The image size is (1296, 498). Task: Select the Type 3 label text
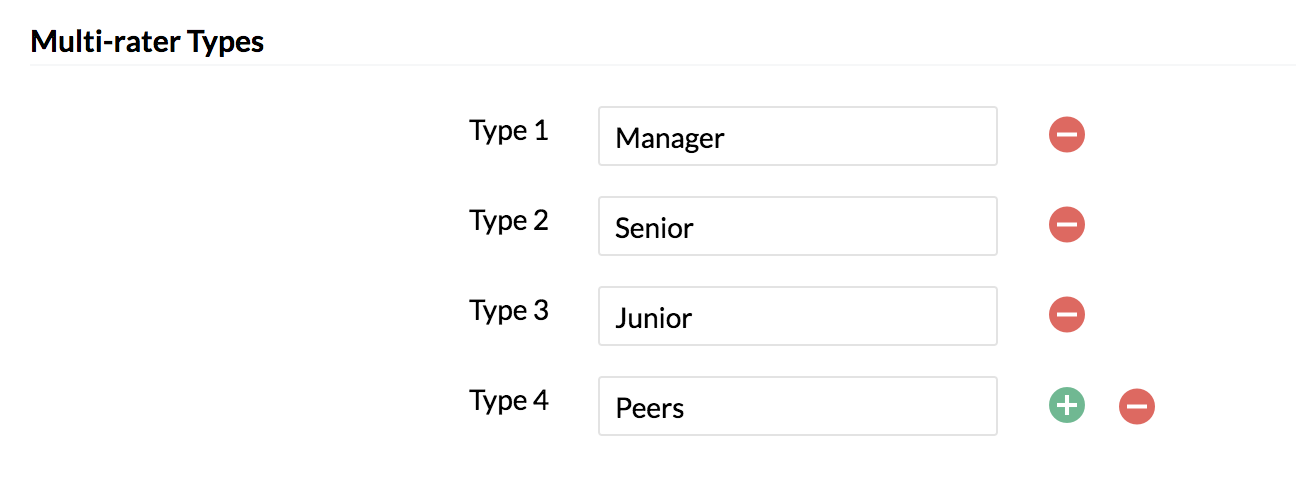coord(509,311)
